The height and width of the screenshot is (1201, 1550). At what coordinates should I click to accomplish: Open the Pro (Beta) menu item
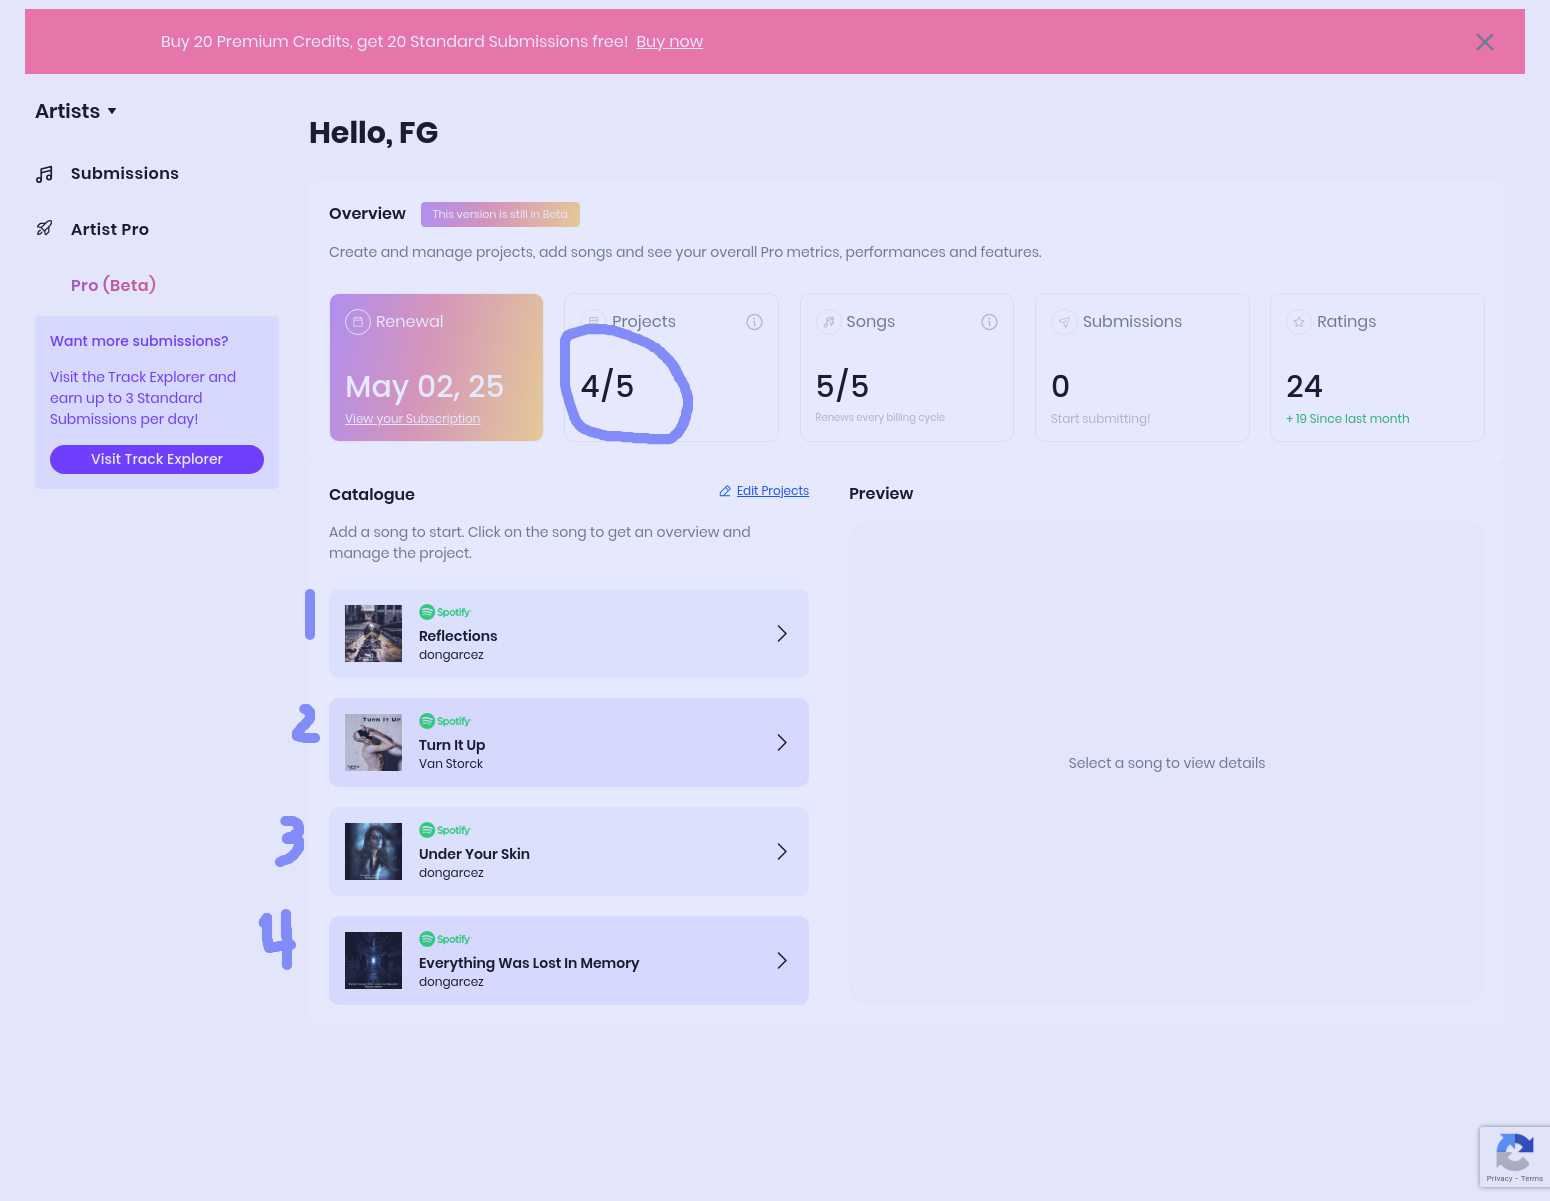113,285
